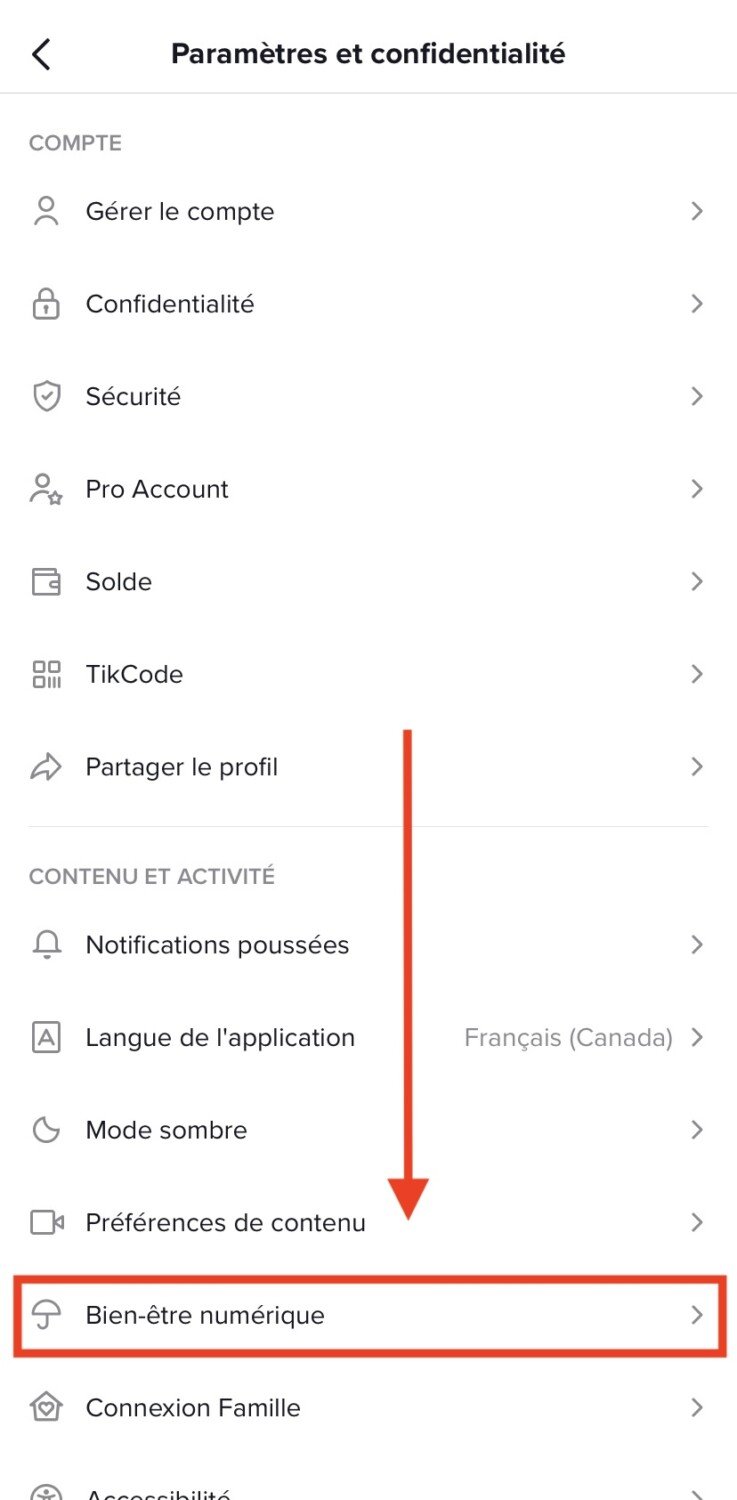
Task: Tap the umbrella icon for Bien-être numérique
Action: [x=46, y=1315]
